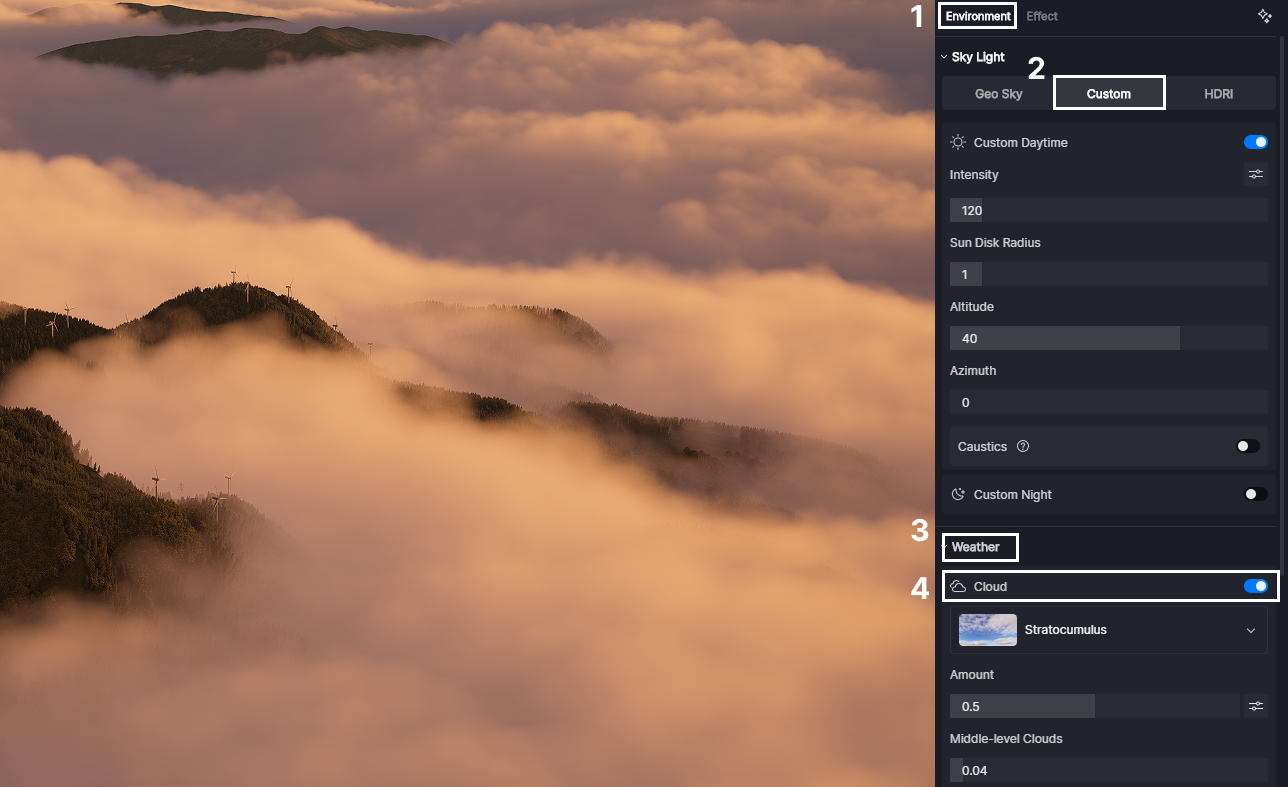Click the Altitude slider track
The height and width of the screenshot is (787, 1288).
[1108, 338]
